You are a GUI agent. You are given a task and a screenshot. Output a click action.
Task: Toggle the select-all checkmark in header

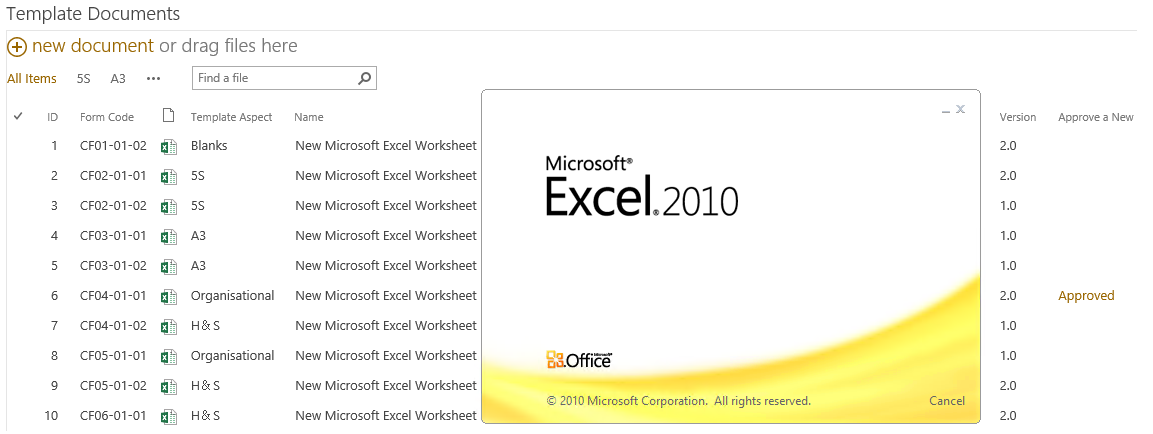coord(18,117)
